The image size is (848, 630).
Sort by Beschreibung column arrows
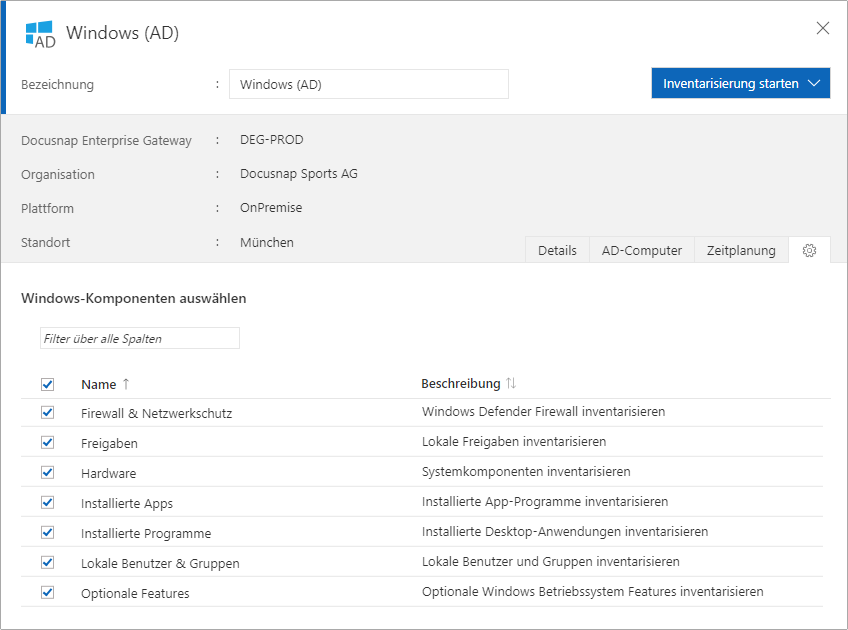pyautogui.click(x=511, y=383)
